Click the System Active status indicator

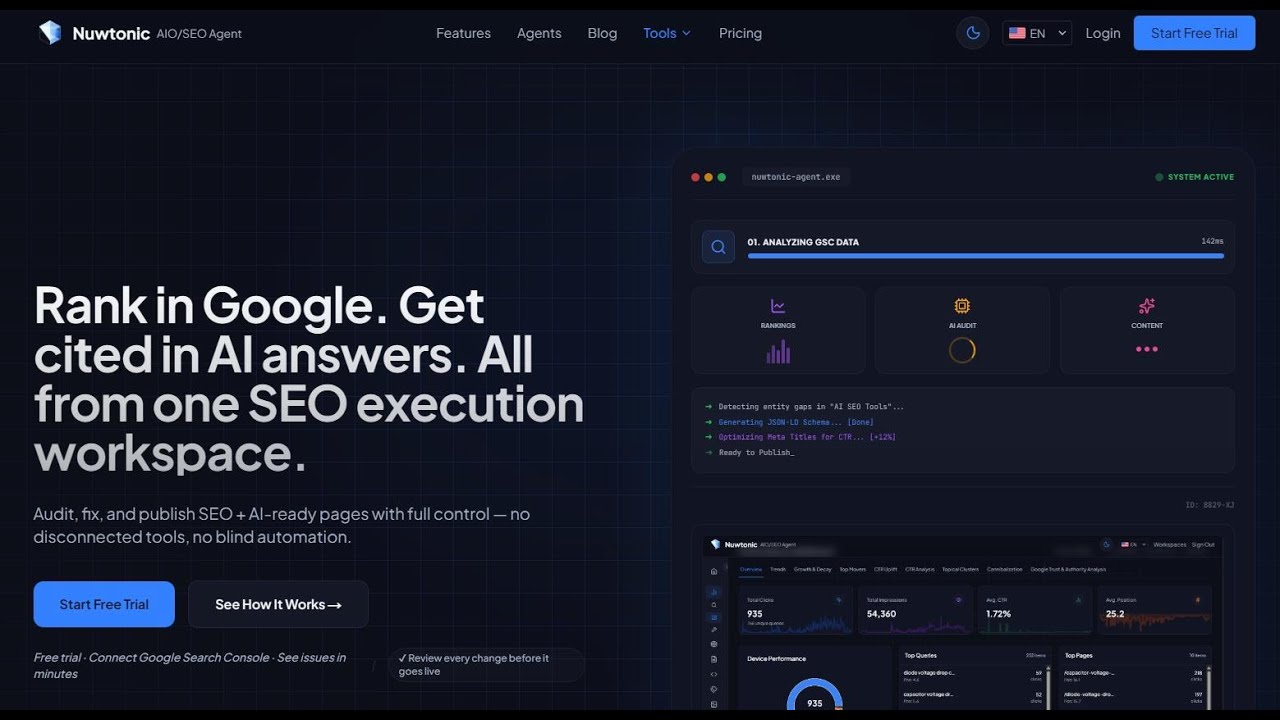tap(1194, 177)
